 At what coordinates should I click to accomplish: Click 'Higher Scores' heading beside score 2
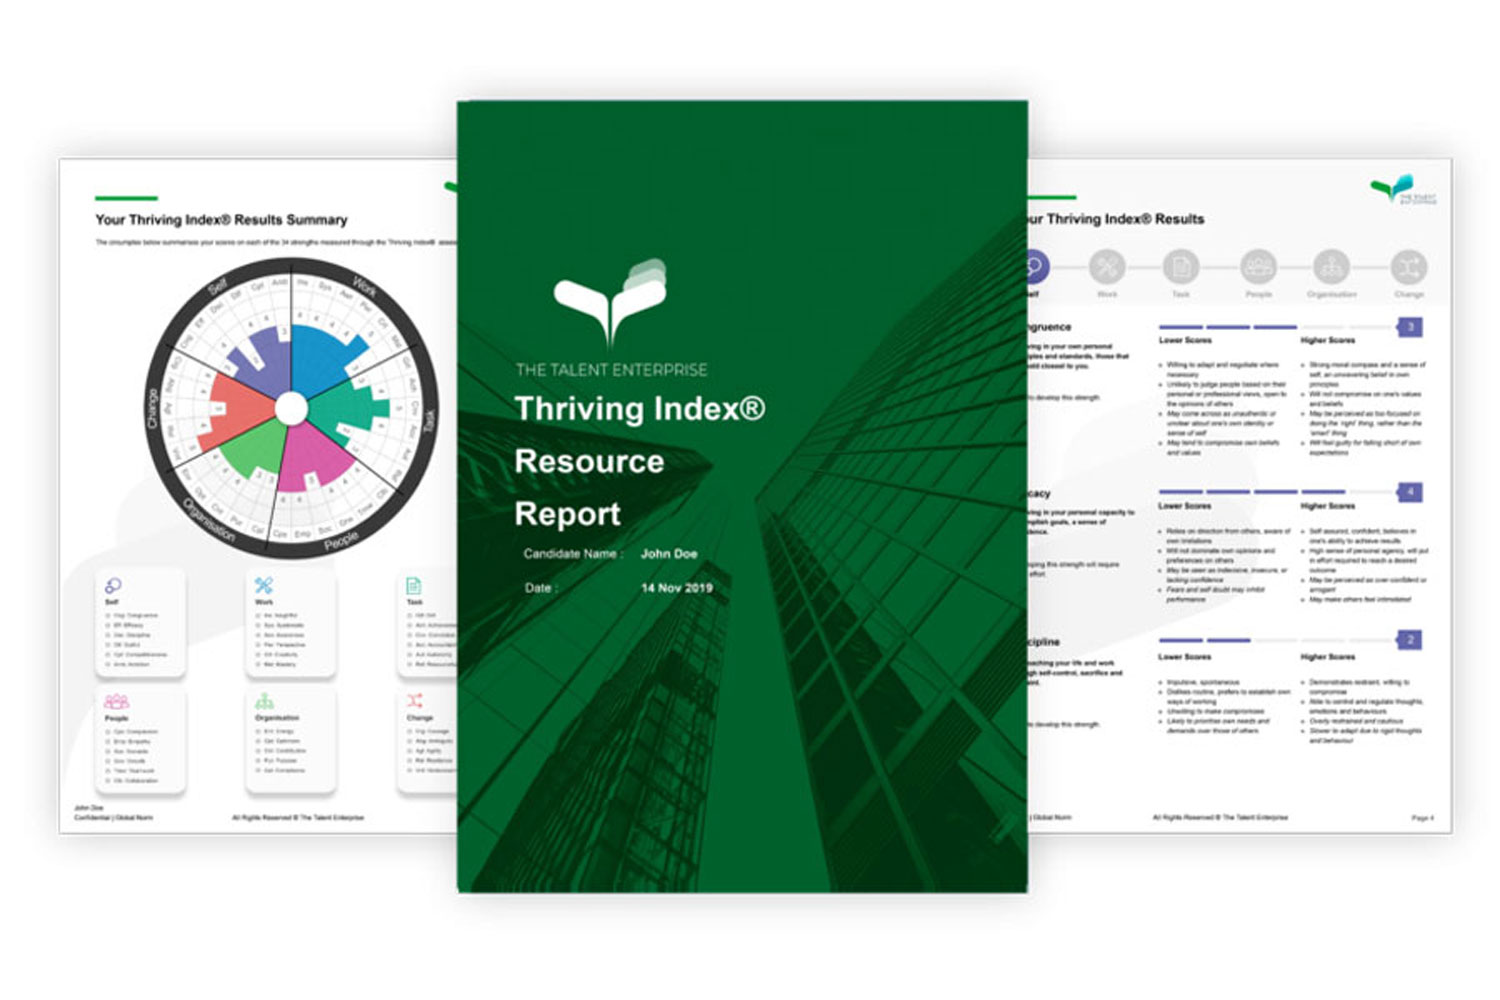1328,657
